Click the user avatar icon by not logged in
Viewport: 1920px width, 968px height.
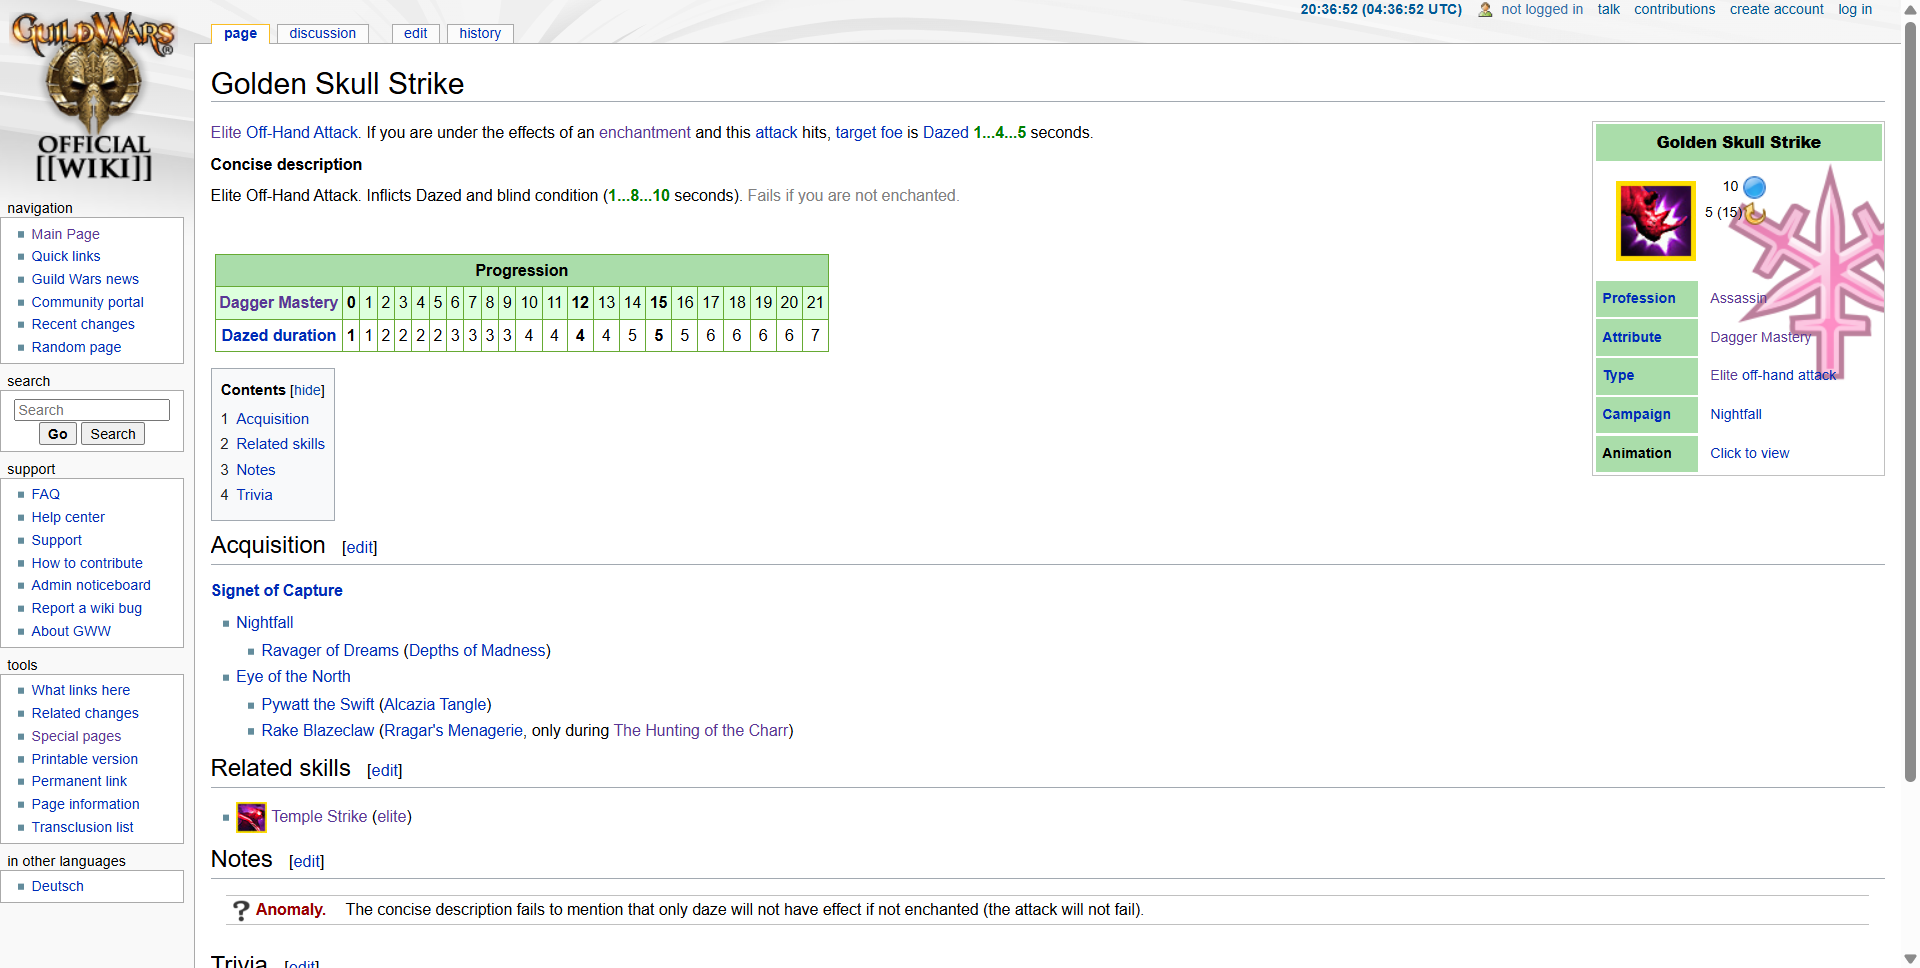click(x=1485, y=10)
